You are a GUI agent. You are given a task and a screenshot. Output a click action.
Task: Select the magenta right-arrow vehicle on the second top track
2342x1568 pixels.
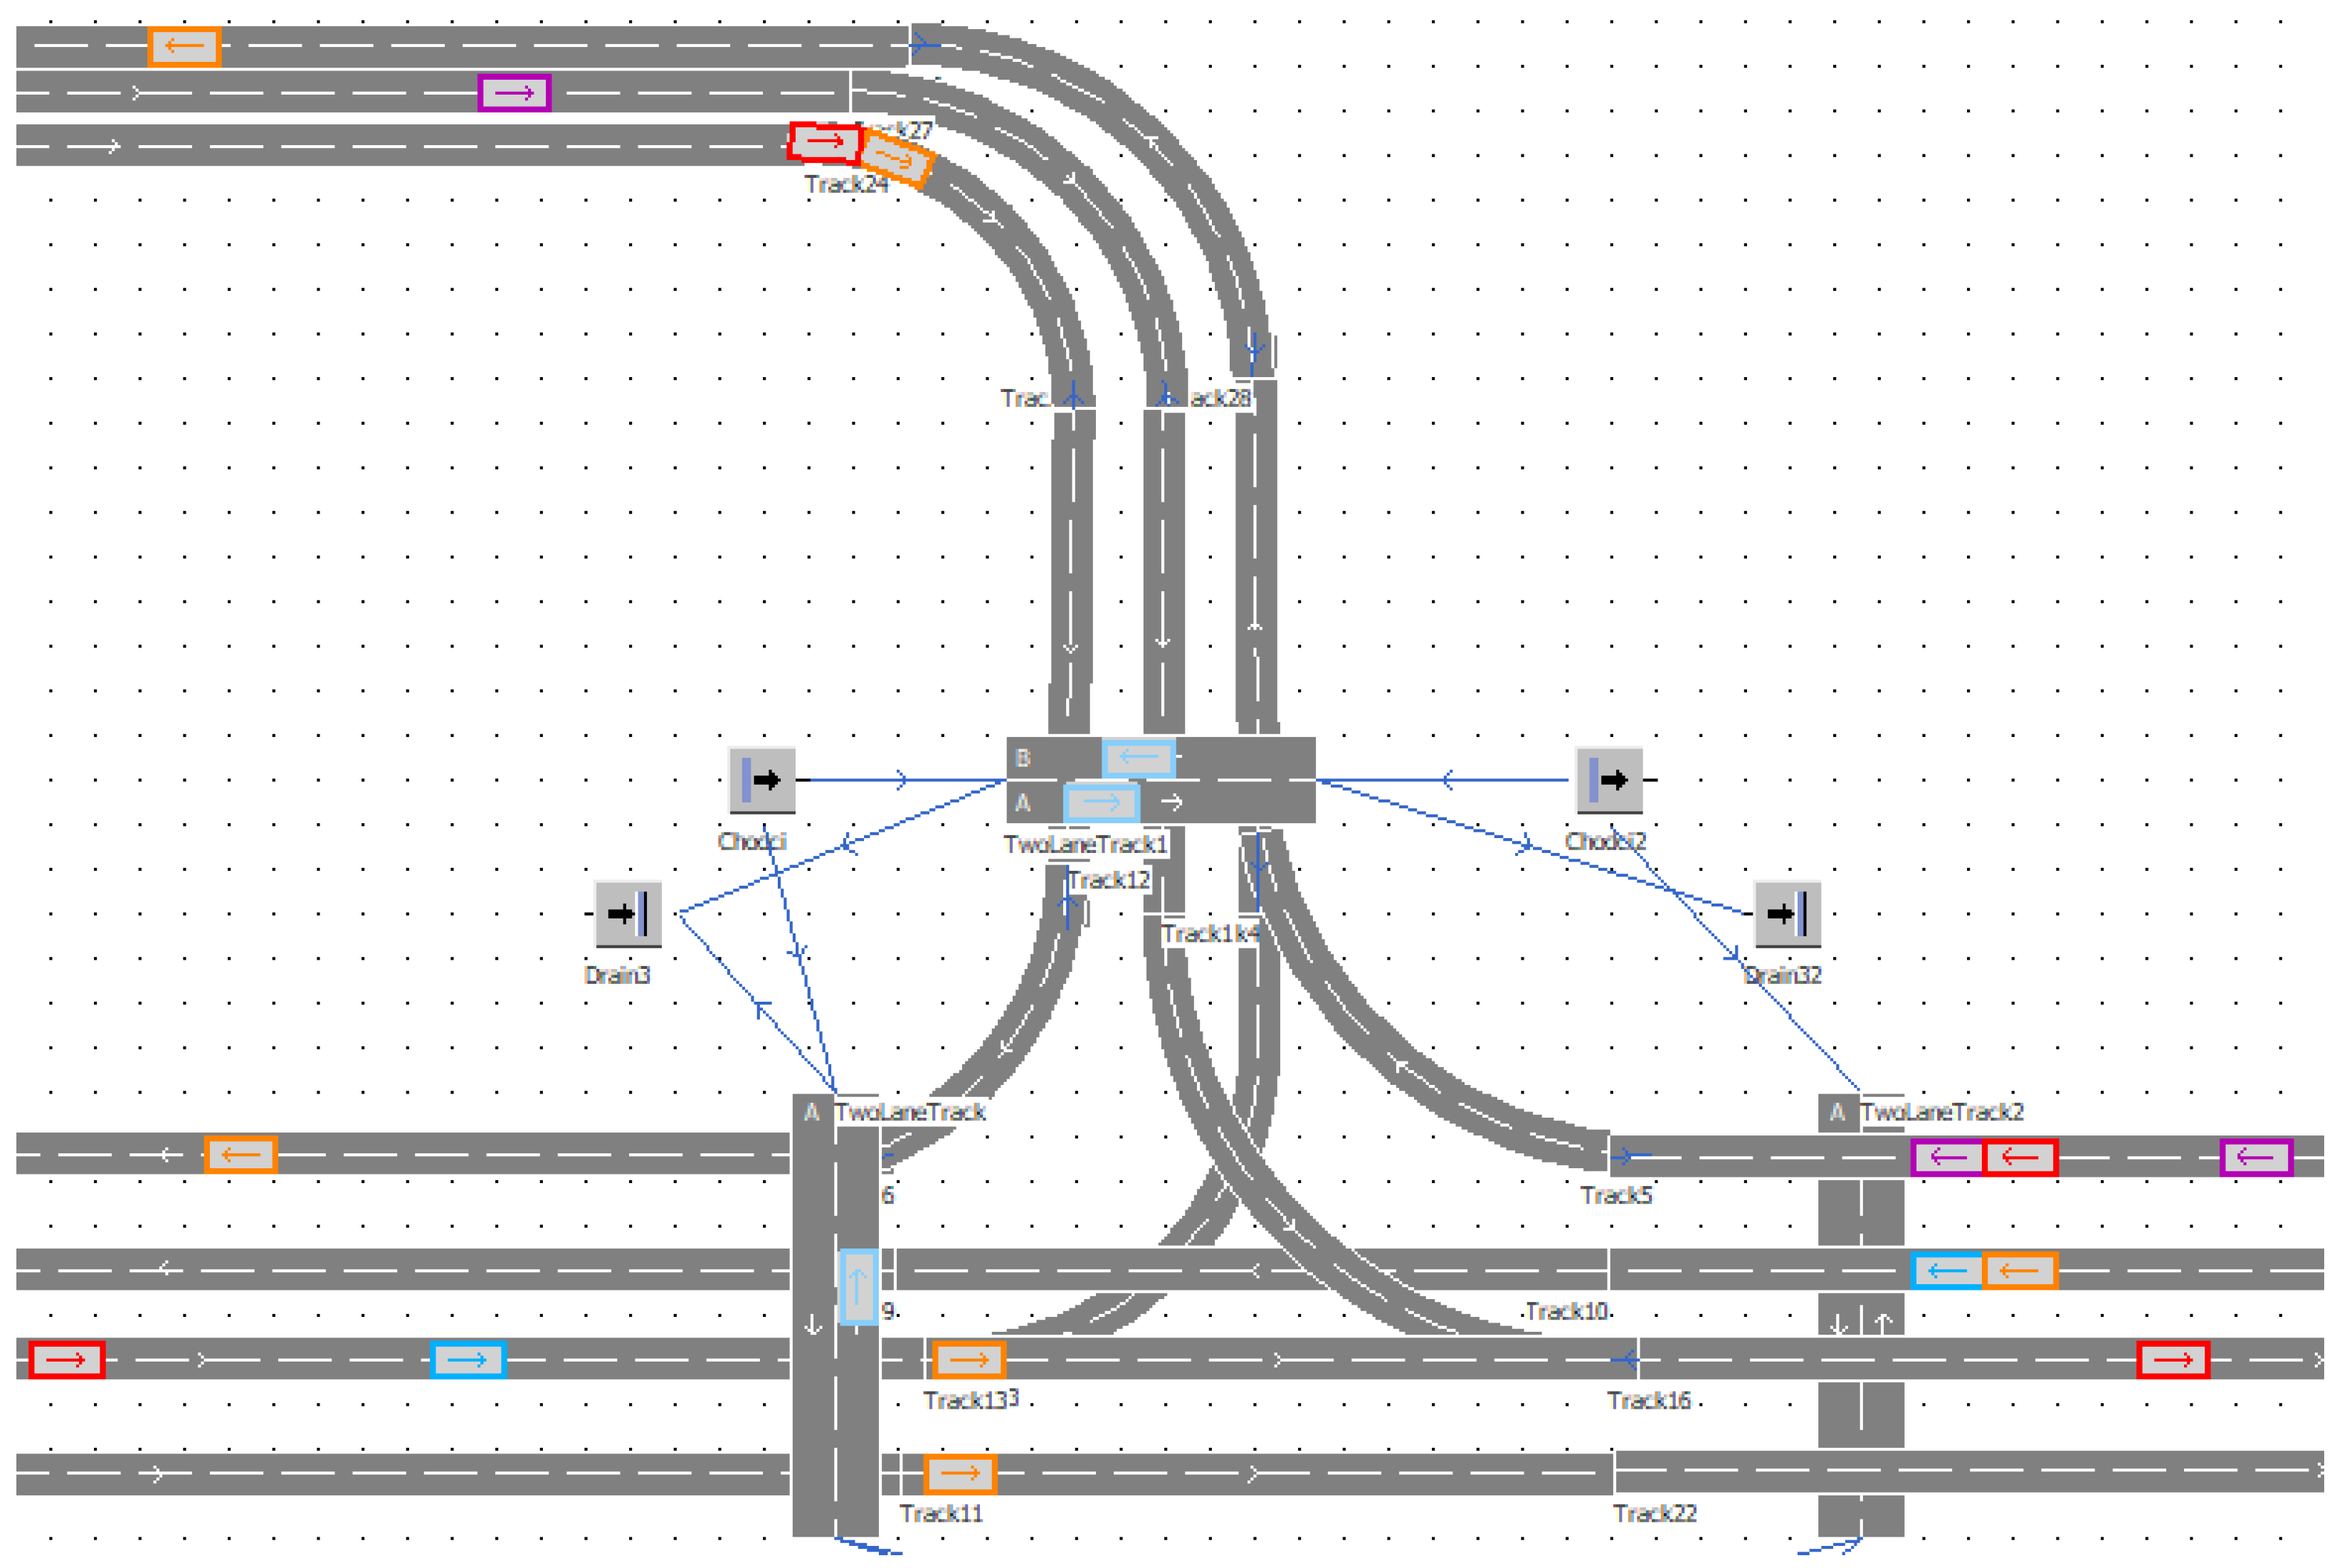(x=514, y=93)
